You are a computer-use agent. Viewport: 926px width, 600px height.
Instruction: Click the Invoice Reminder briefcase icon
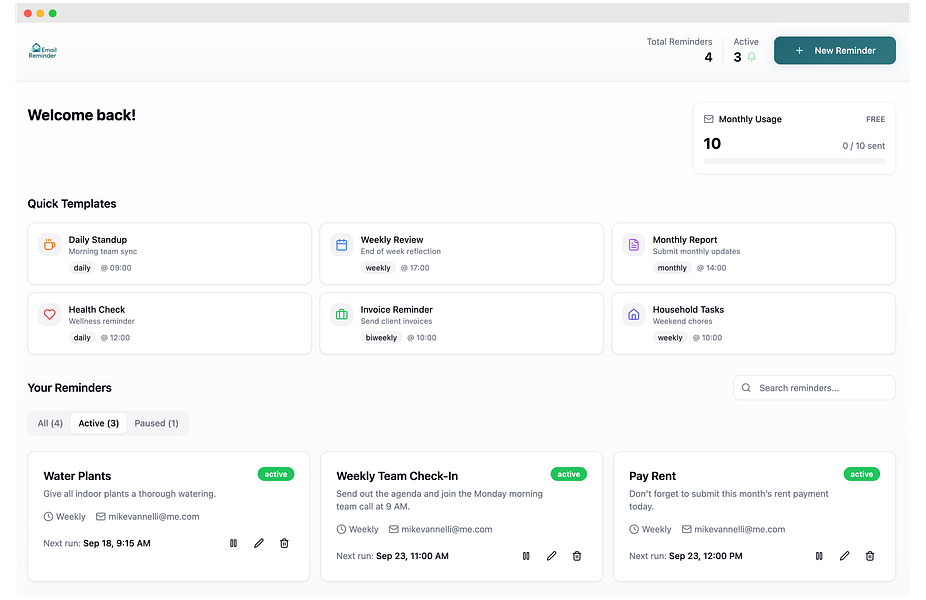coord(341,314)
